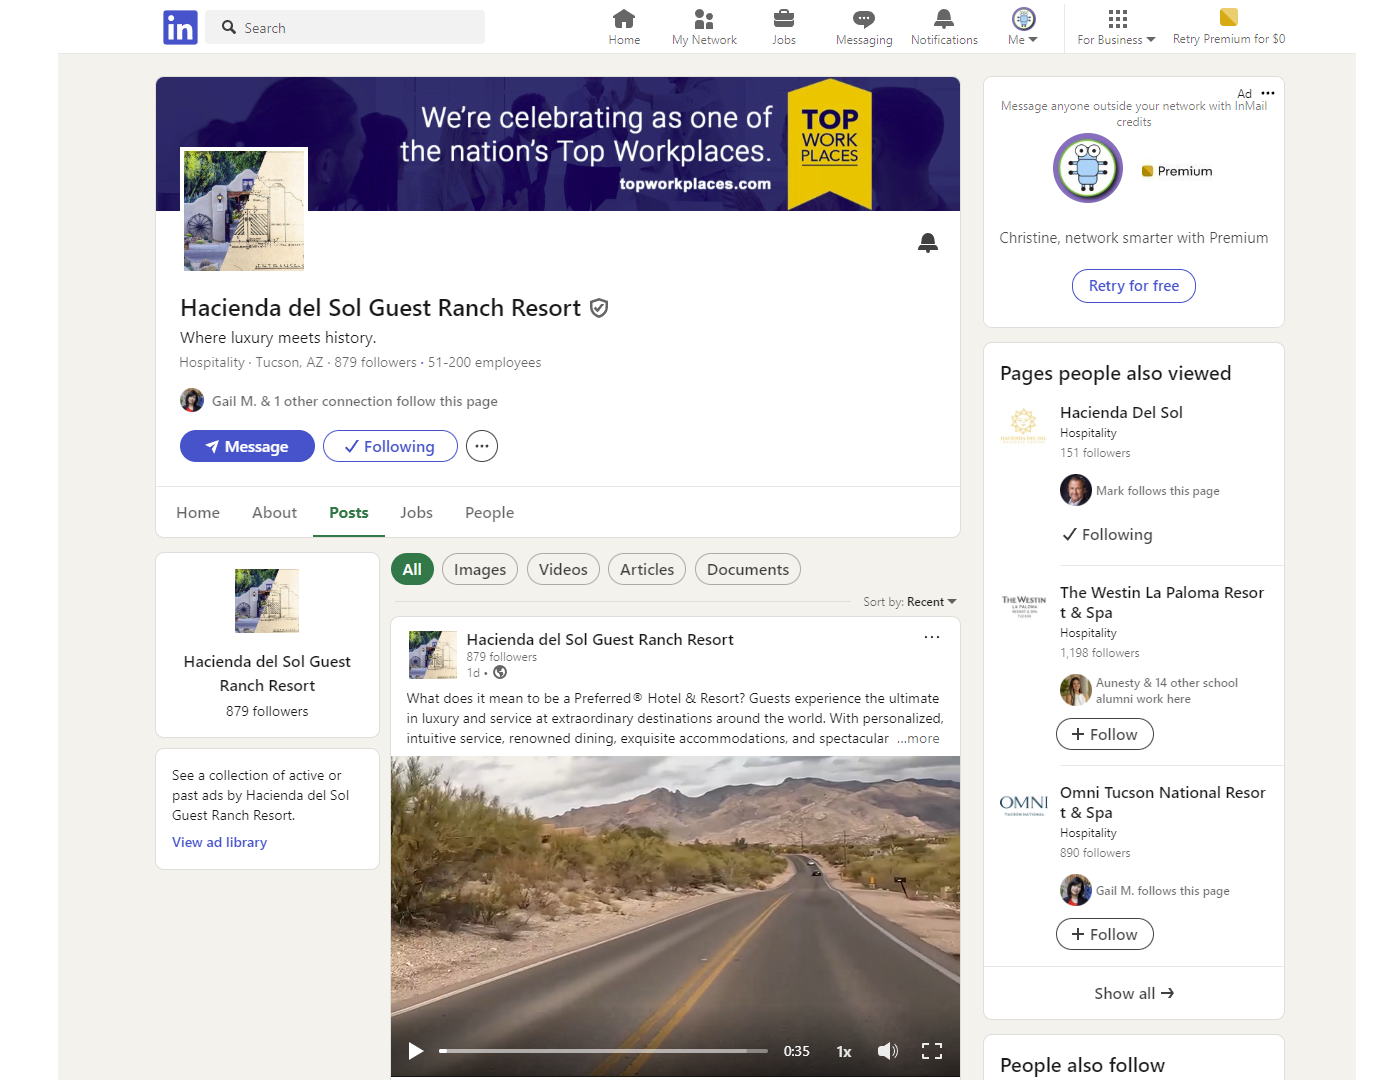
Task: Open the Hacienda Del Sol page link
Action: click(1121, 412)
